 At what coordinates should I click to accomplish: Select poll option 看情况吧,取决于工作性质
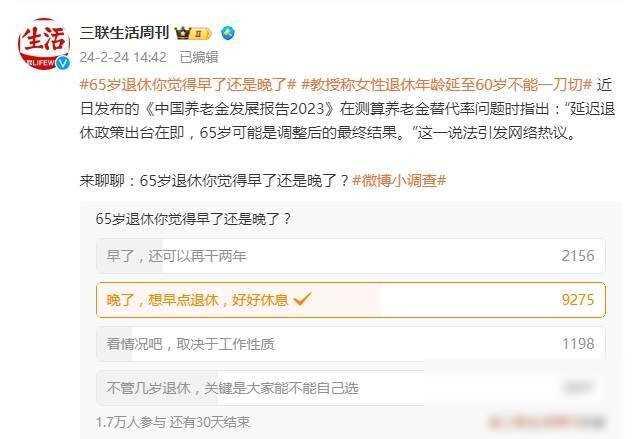(351, 344)
